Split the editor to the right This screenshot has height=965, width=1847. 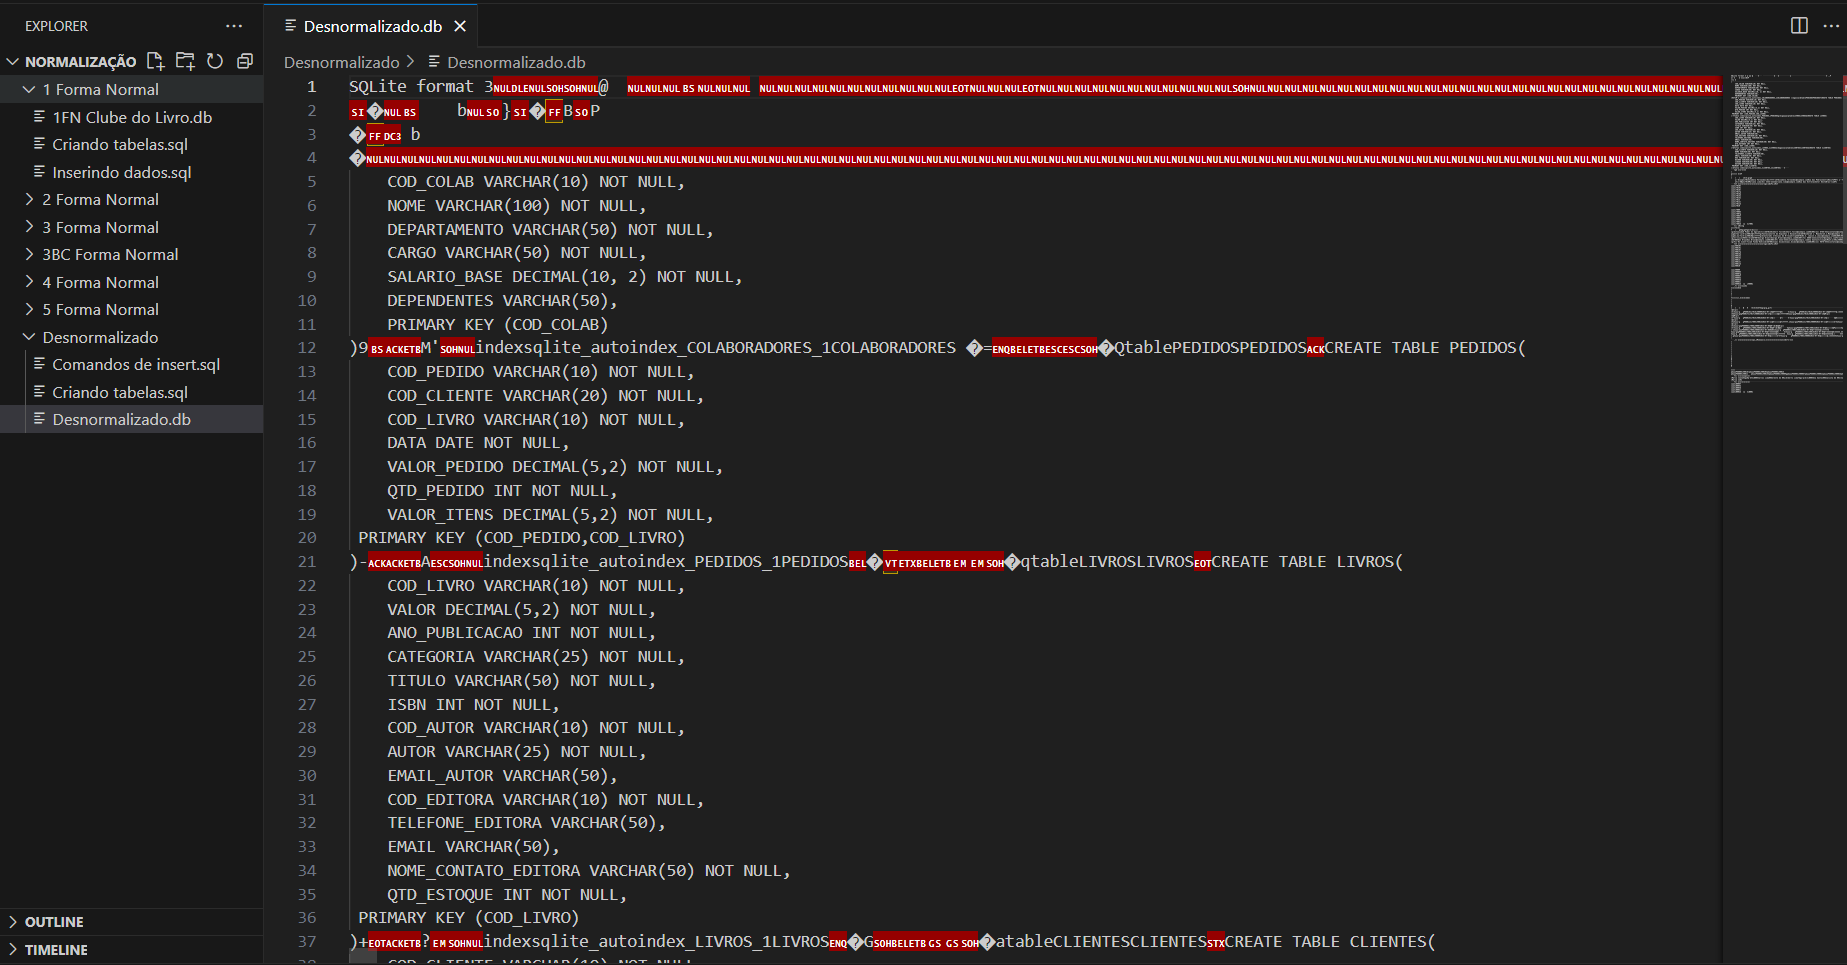(1799, 26)
